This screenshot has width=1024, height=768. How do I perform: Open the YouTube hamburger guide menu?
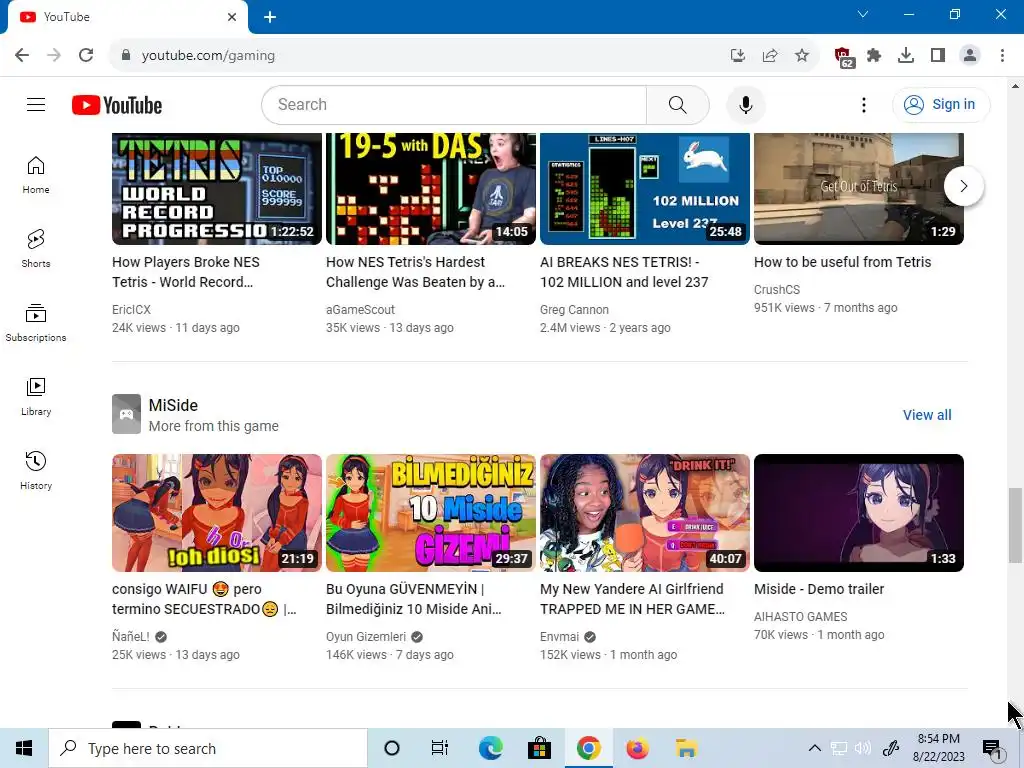[36, 104]
